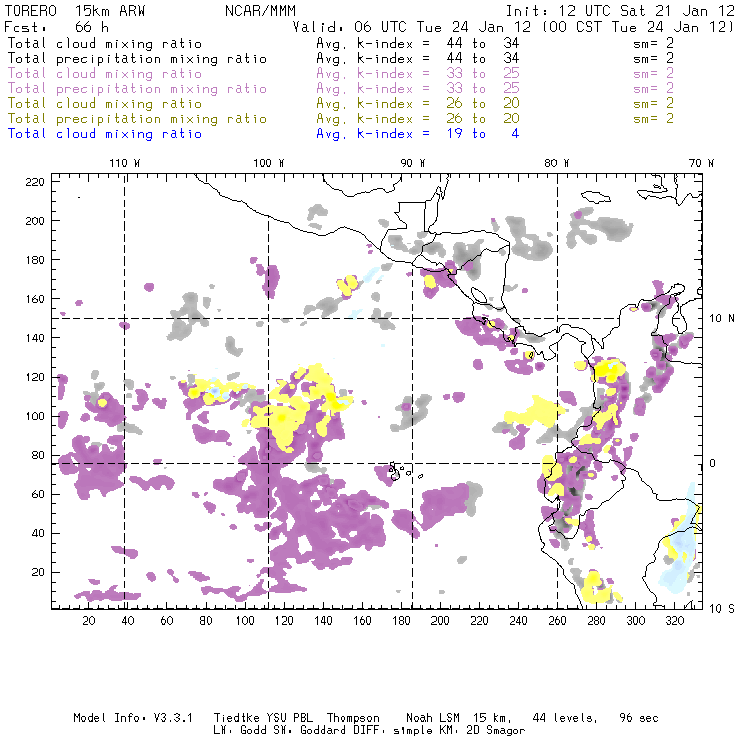The width and height of the screenshot is (740, 740).
Task: Click olive 'Avg. k-index = 26 to 20' on precipitation row
Action: [x=418, y=119]
